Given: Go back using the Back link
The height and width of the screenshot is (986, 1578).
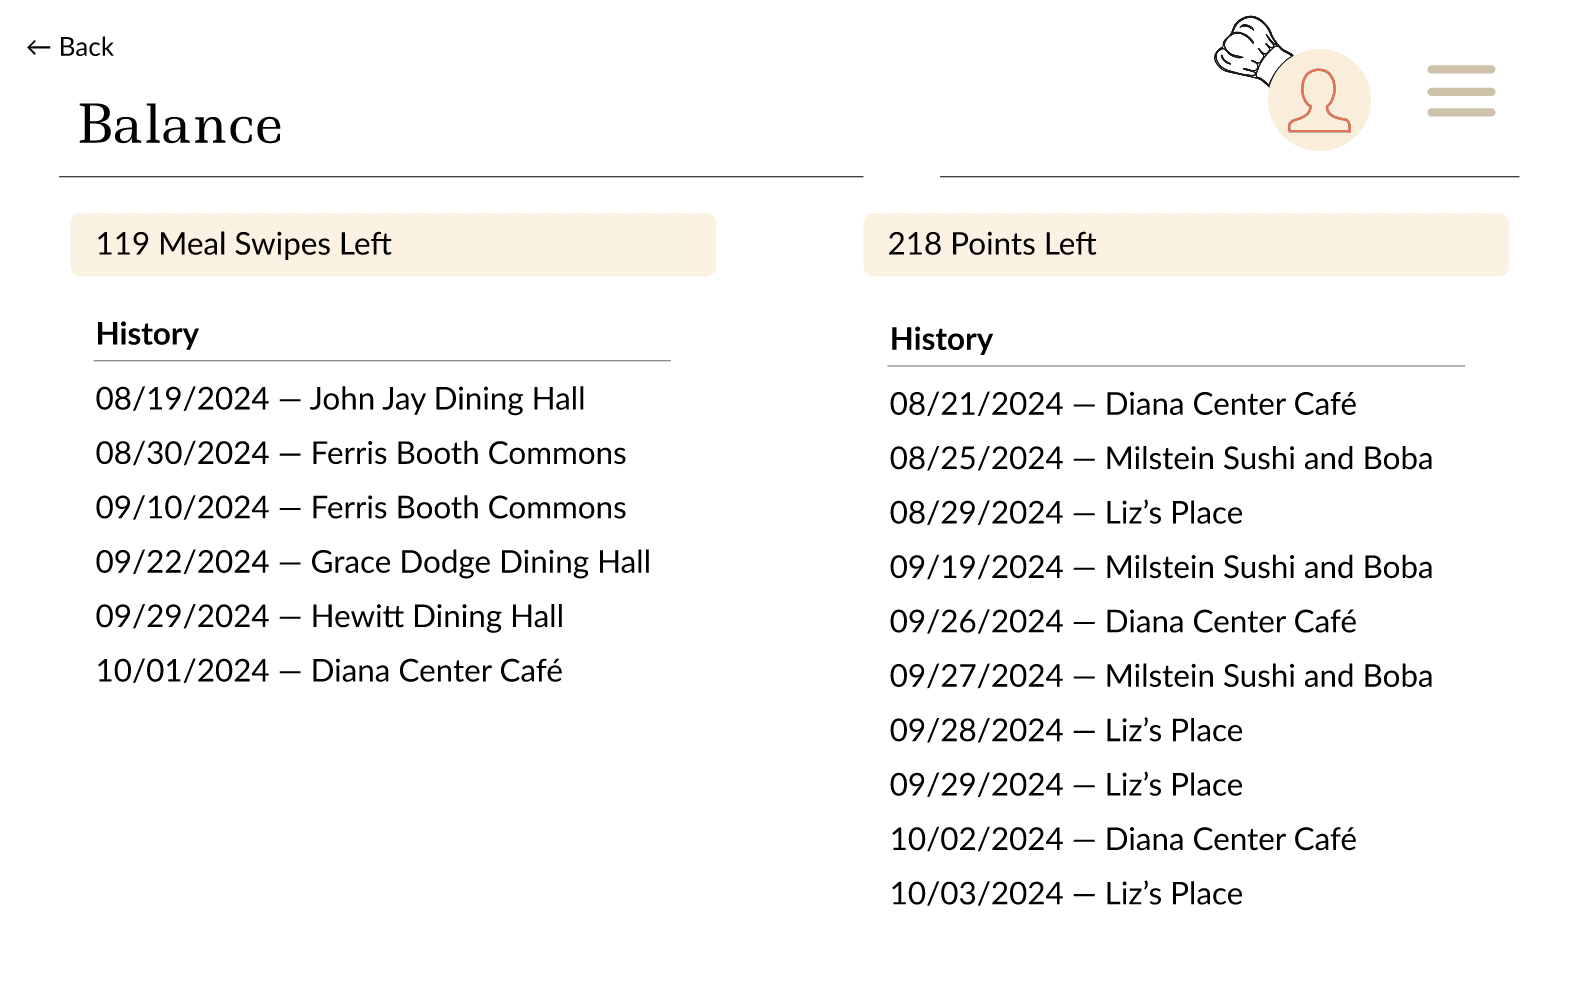Looking at the screenshot, I should [70, 47].
